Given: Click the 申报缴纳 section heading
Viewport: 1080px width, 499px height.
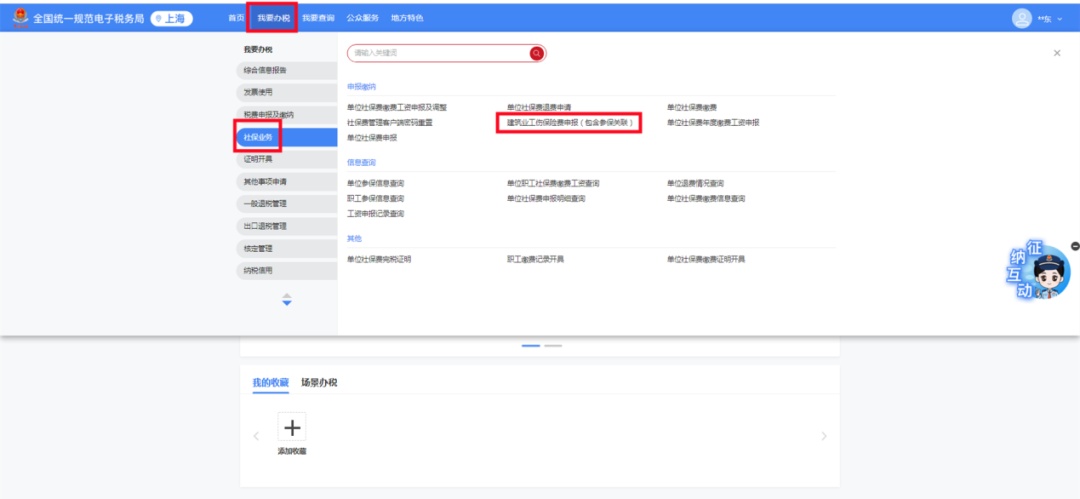Looking at the screenshot, I should point(362,86).
